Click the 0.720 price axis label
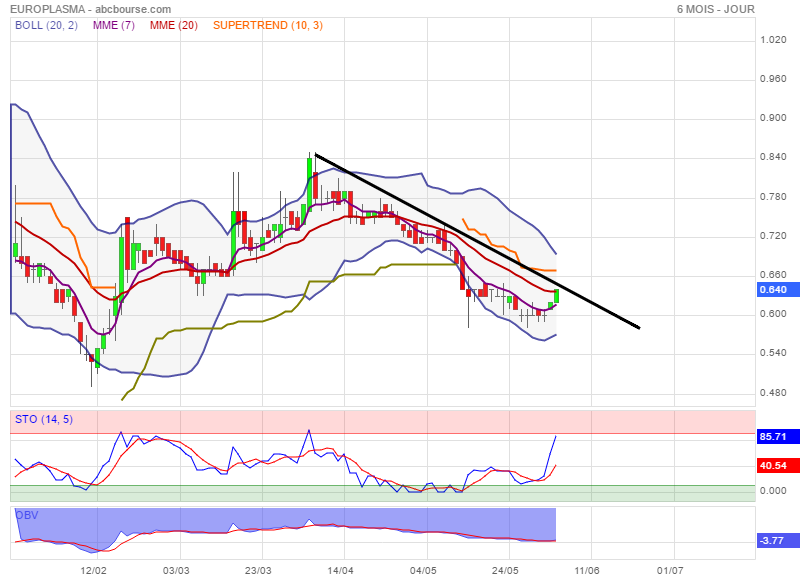Image resolution: width=800 pixels, height=580 pixels. click(x=773, y=236)
